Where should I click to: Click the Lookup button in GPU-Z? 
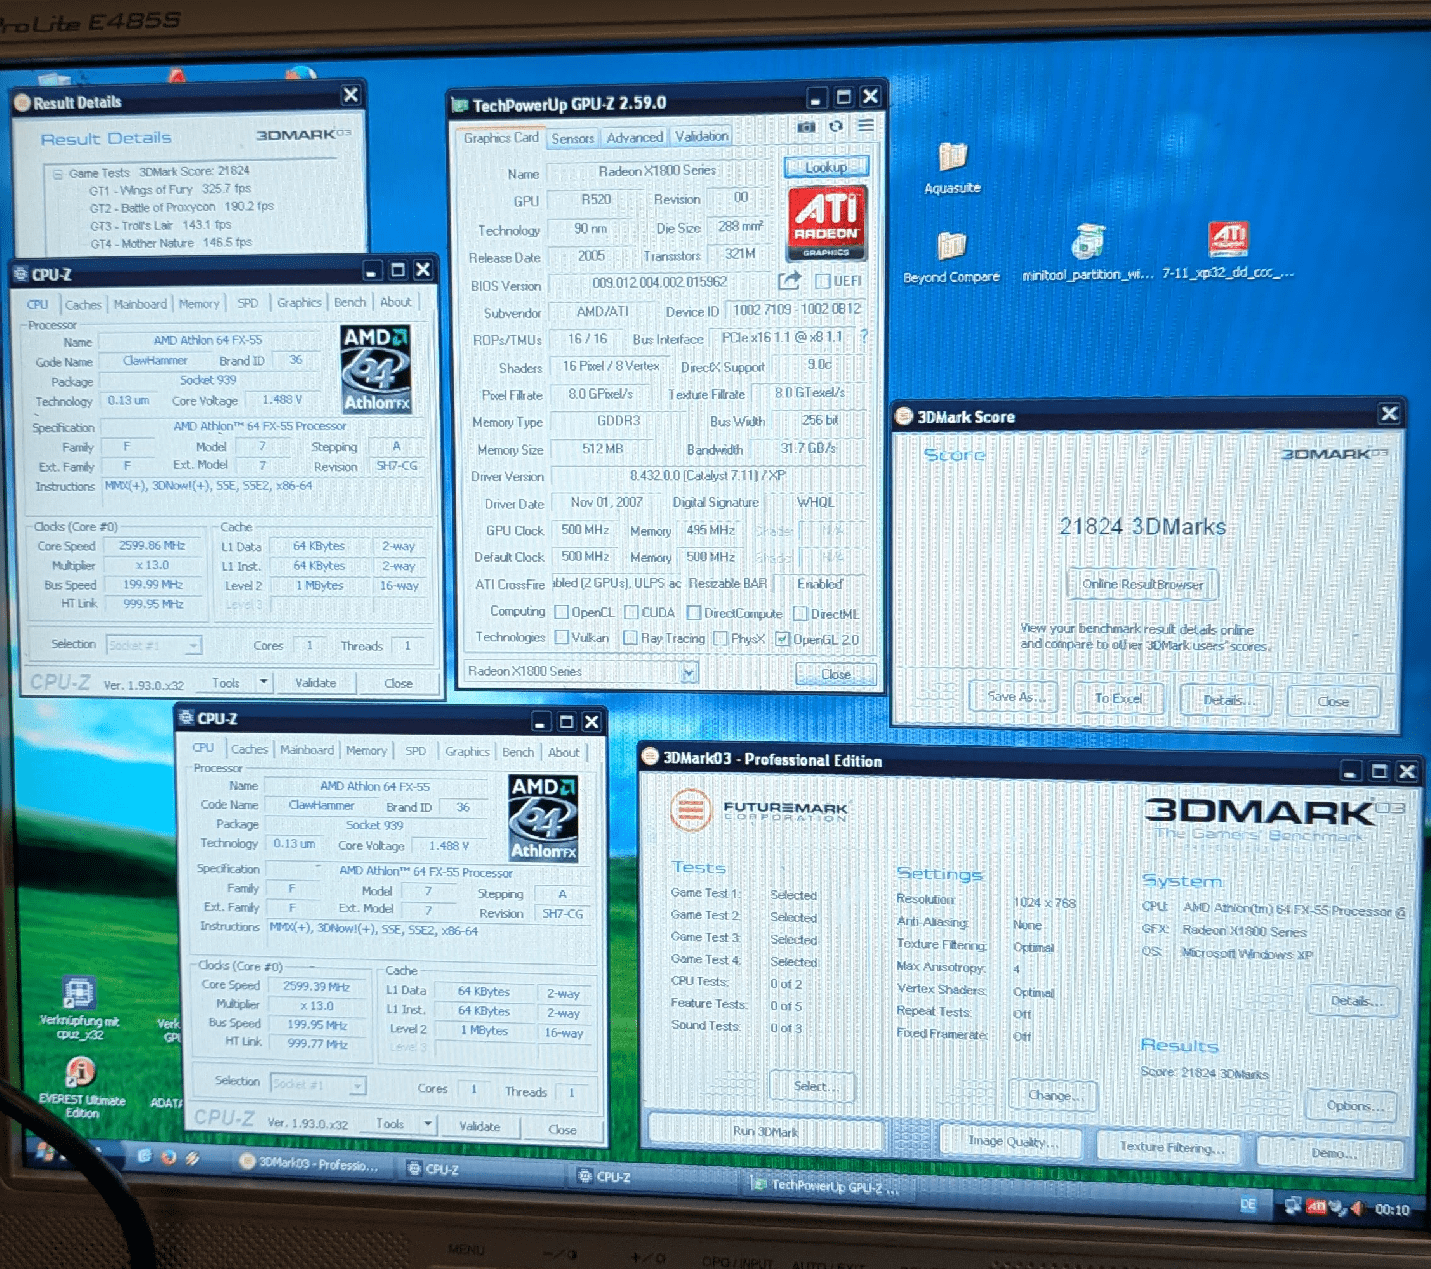826,167
